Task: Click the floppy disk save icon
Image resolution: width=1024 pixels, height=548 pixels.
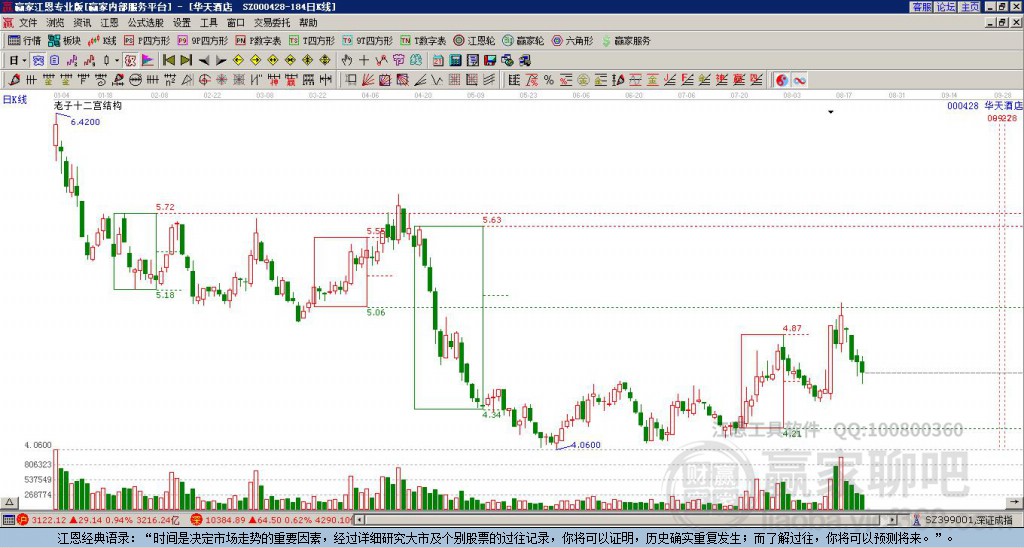Action: click(x=490, y=61)
